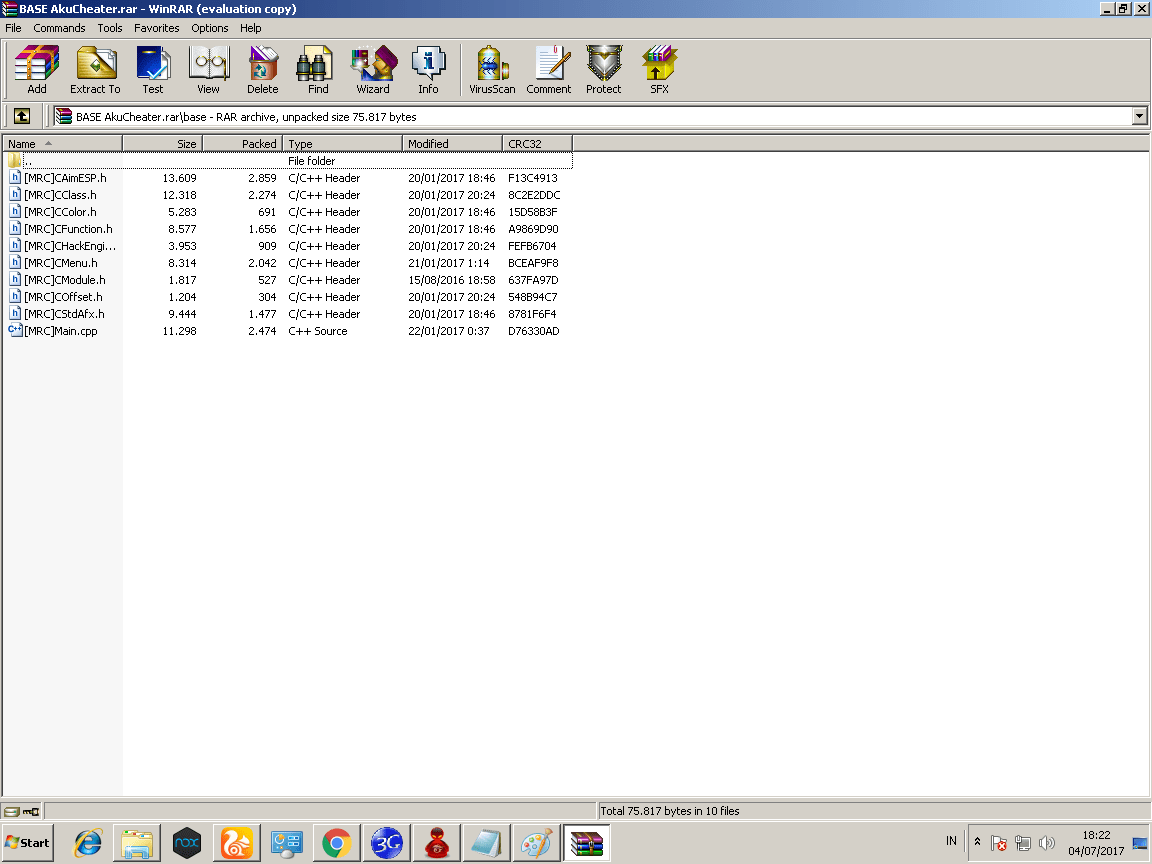Click the drive icon in status bar
Image resolution: width=1152 pixels, height=864 pixels.
click(x=11, y=811)
